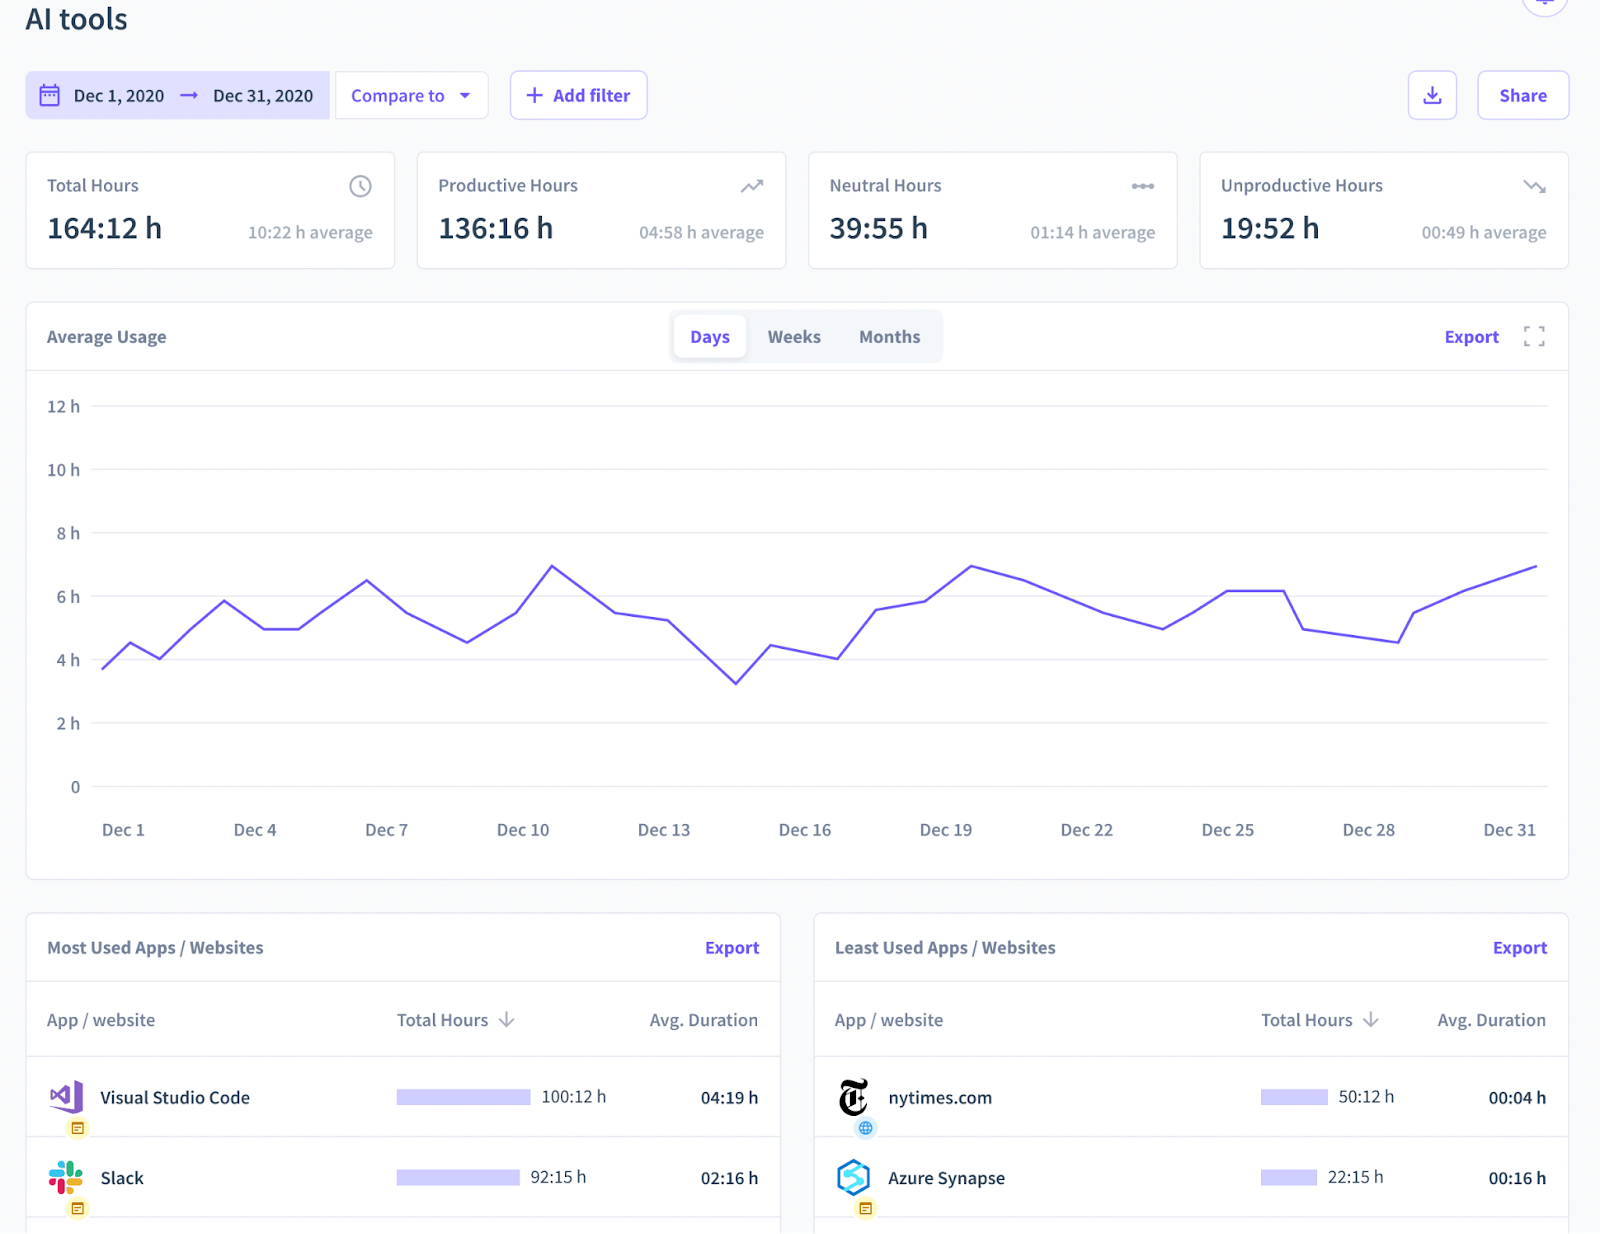Switch chart view to Weeks
The image size is (1600, 1234).
click(794, 337)
